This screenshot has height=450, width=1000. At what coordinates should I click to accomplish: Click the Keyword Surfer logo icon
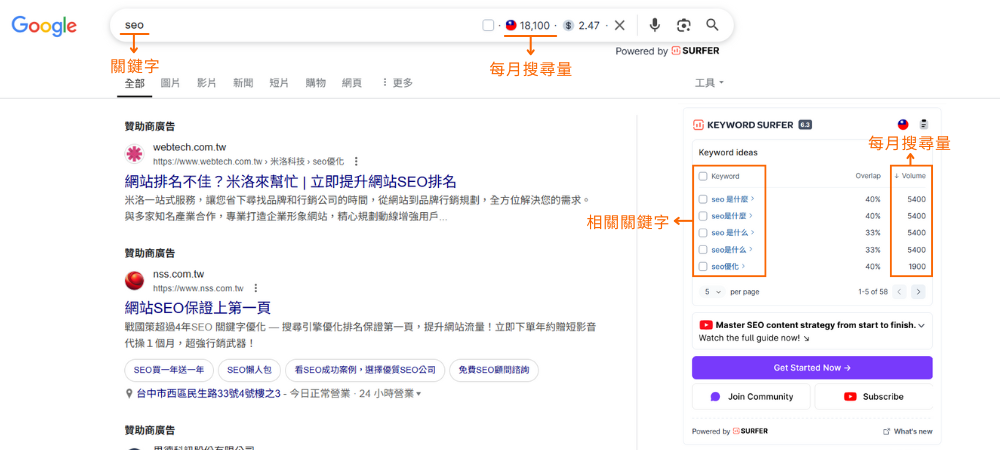[x=698, y=125]
